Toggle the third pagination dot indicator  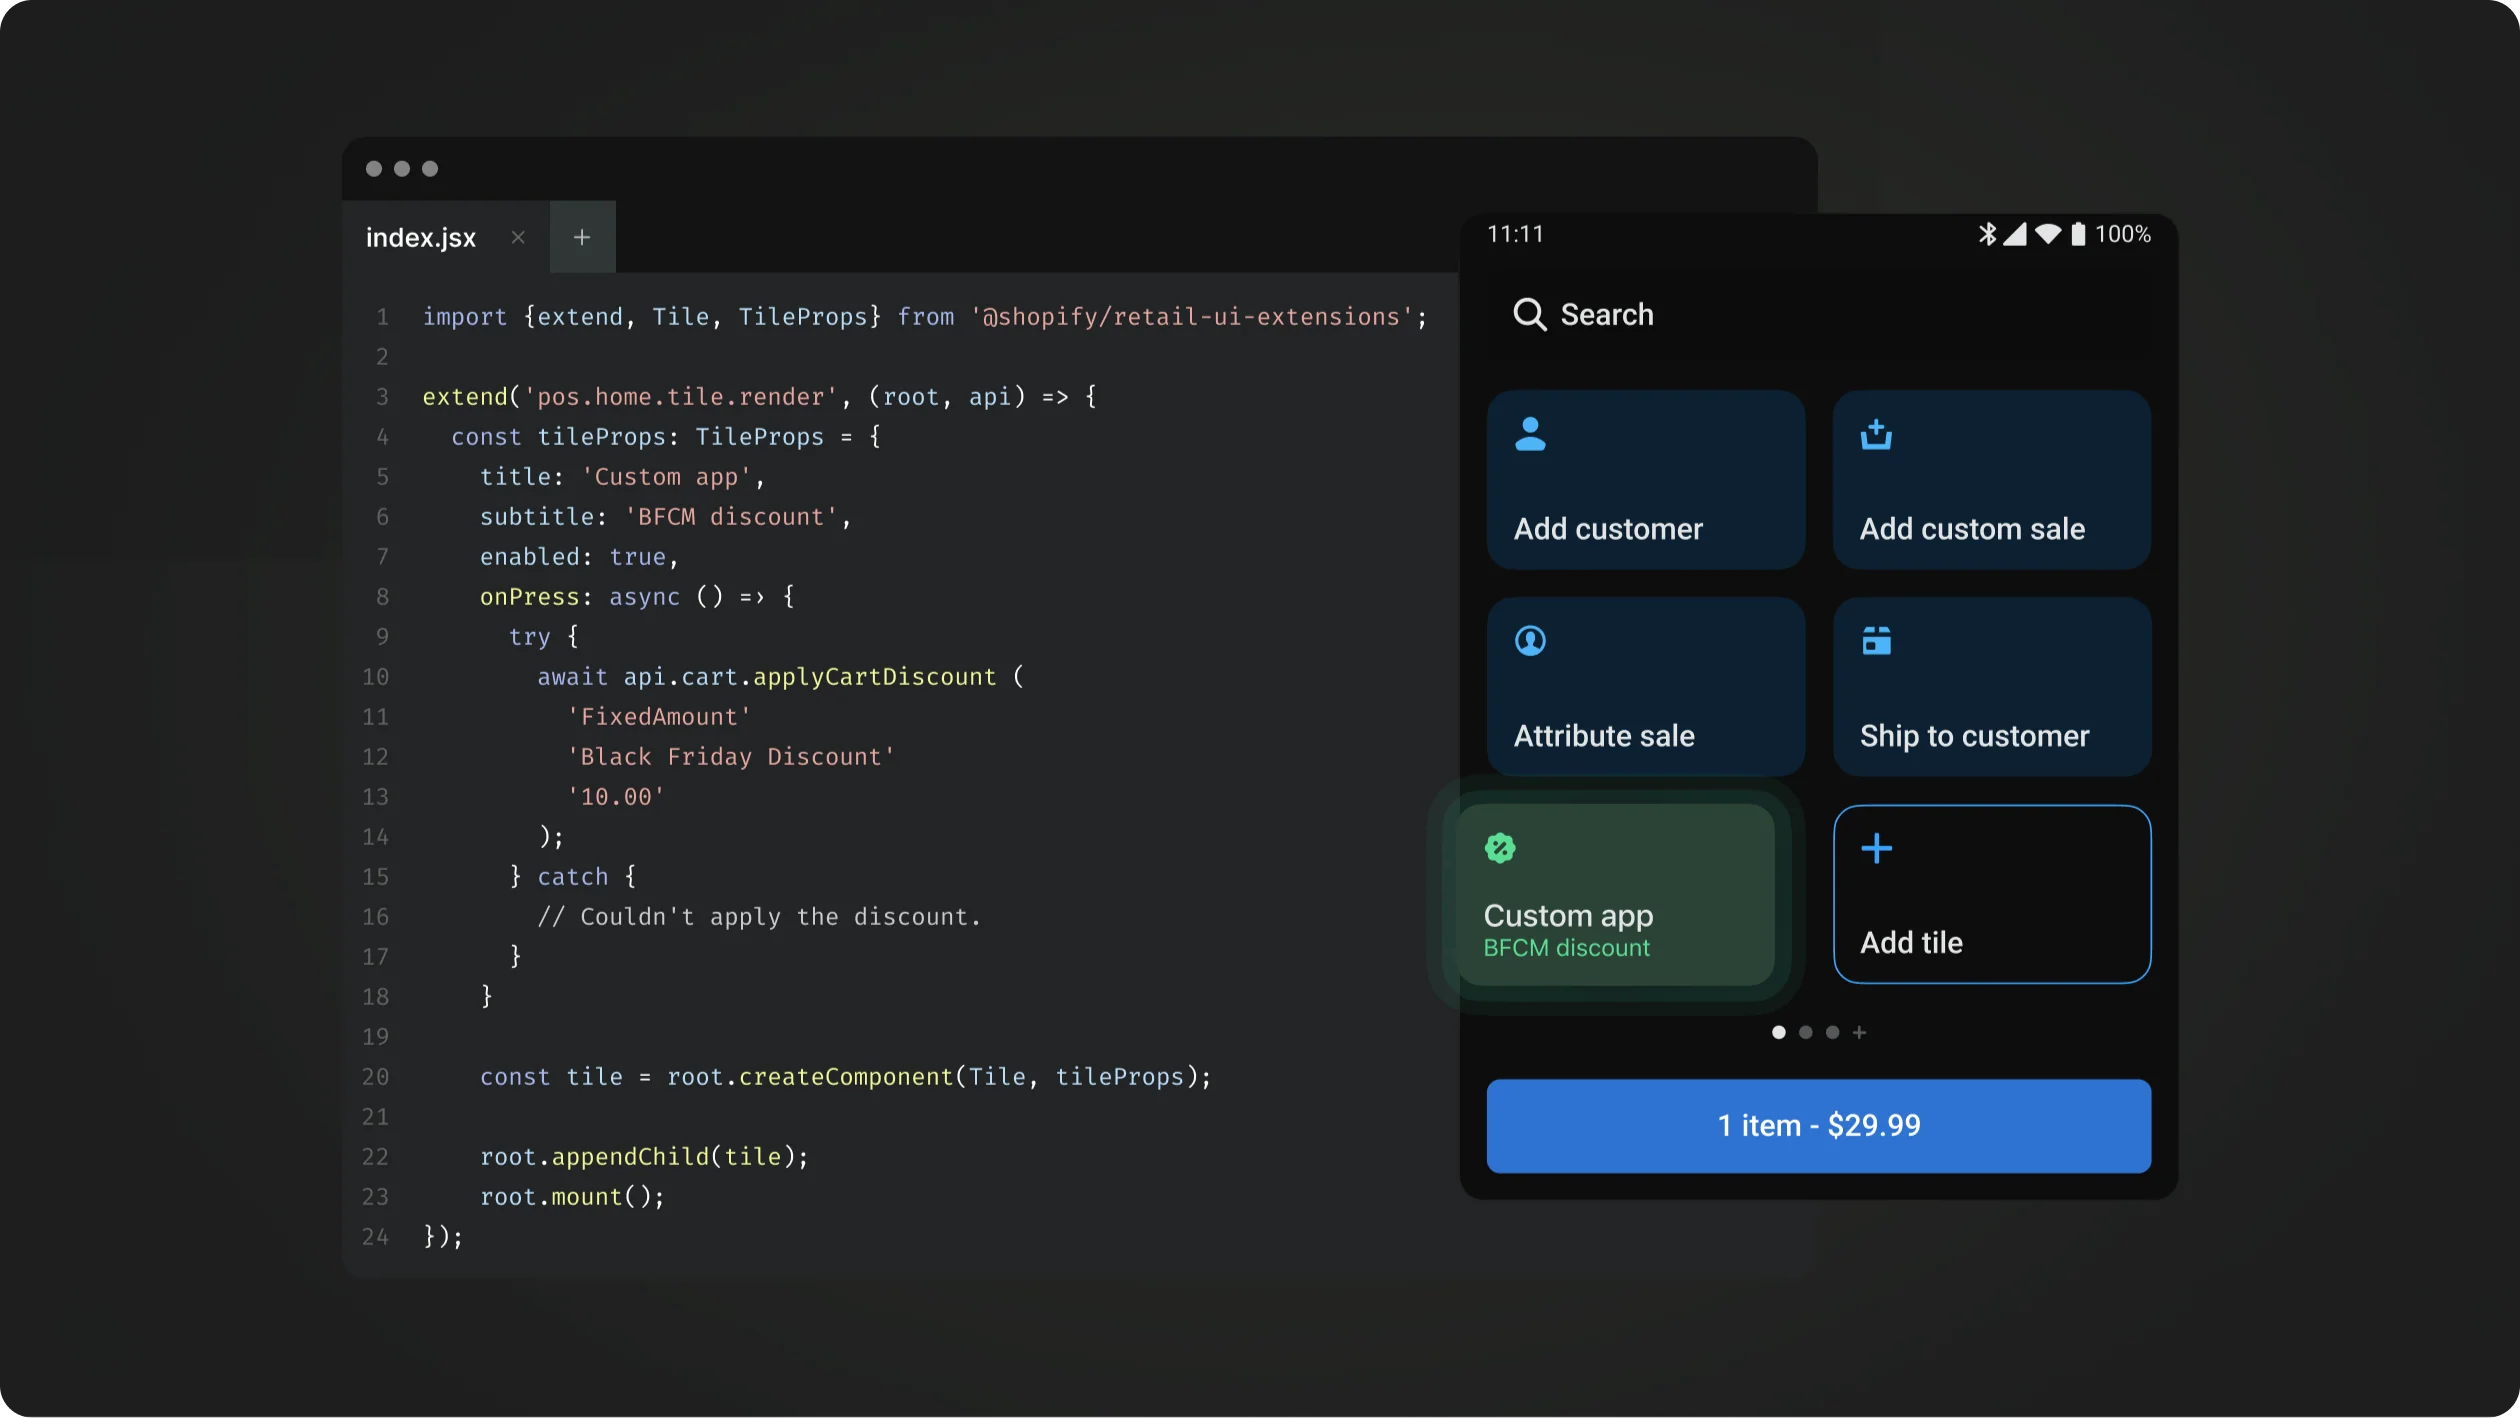[1833, 1032]
